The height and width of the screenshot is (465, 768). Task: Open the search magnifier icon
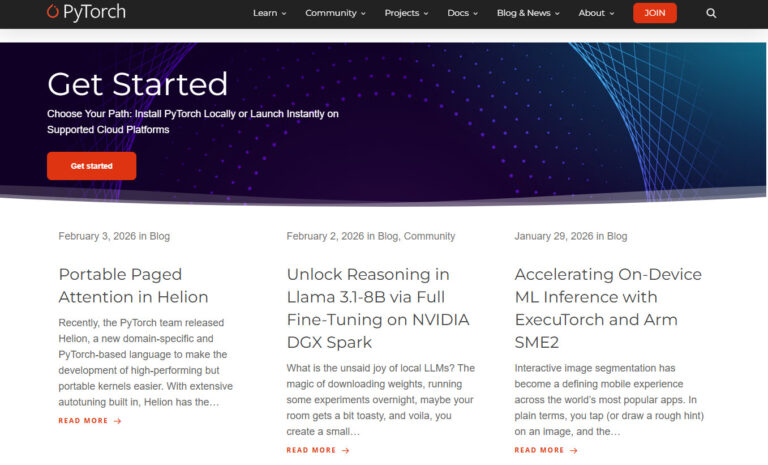711,13
